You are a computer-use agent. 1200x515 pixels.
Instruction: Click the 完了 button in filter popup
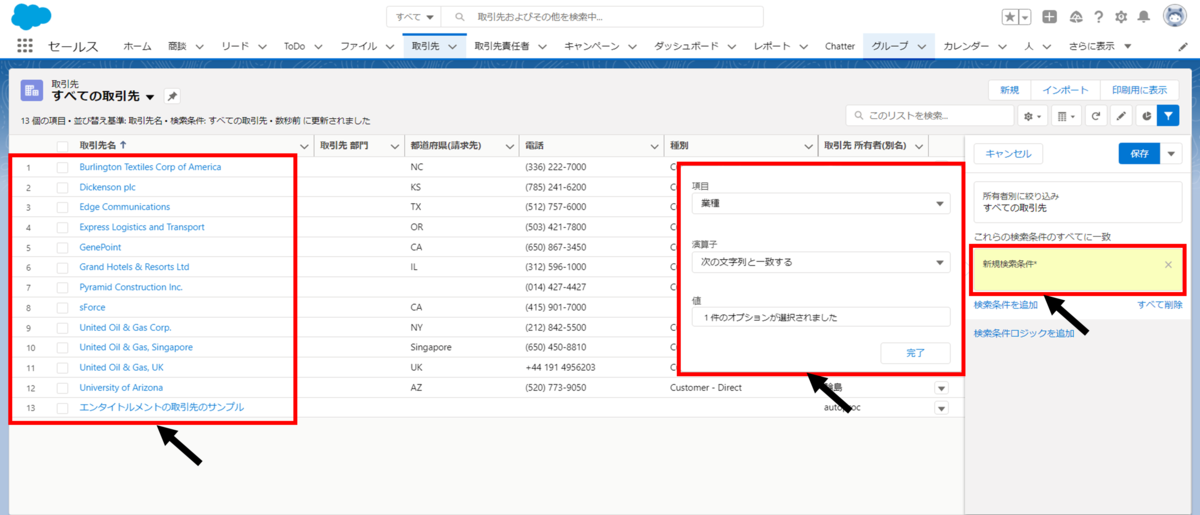(915, 353)
